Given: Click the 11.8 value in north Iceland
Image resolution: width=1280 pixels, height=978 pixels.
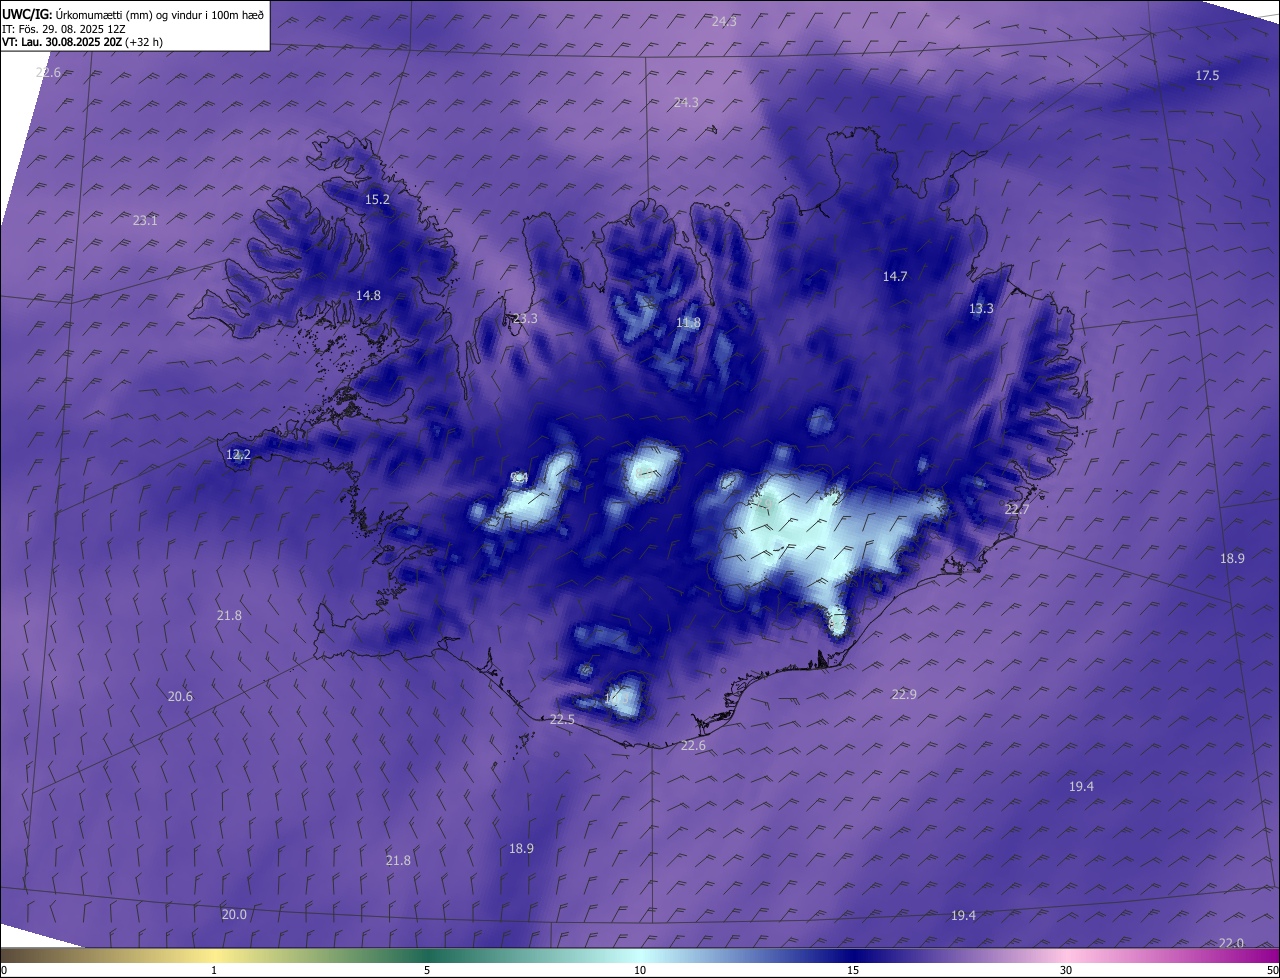Looking at the screenshot, I should coord(688,323).
